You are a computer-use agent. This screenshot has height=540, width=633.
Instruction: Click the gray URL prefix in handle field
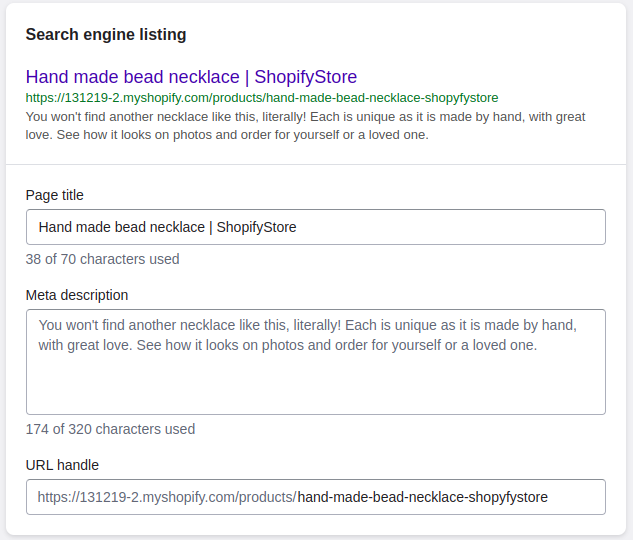click(167, 497)
